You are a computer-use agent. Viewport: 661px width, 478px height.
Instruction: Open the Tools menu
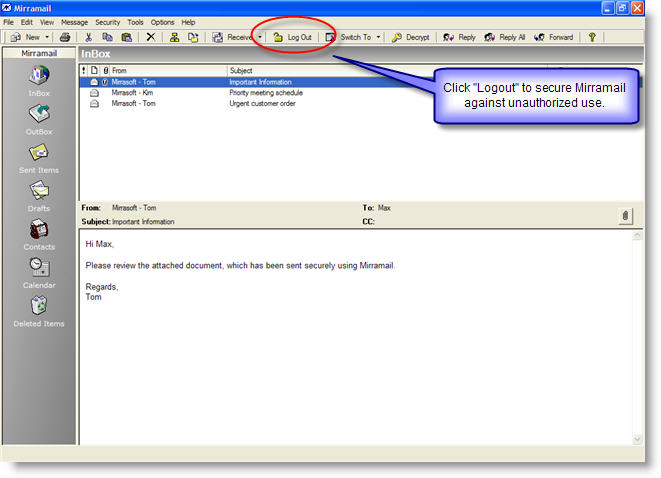coord(135,22)
